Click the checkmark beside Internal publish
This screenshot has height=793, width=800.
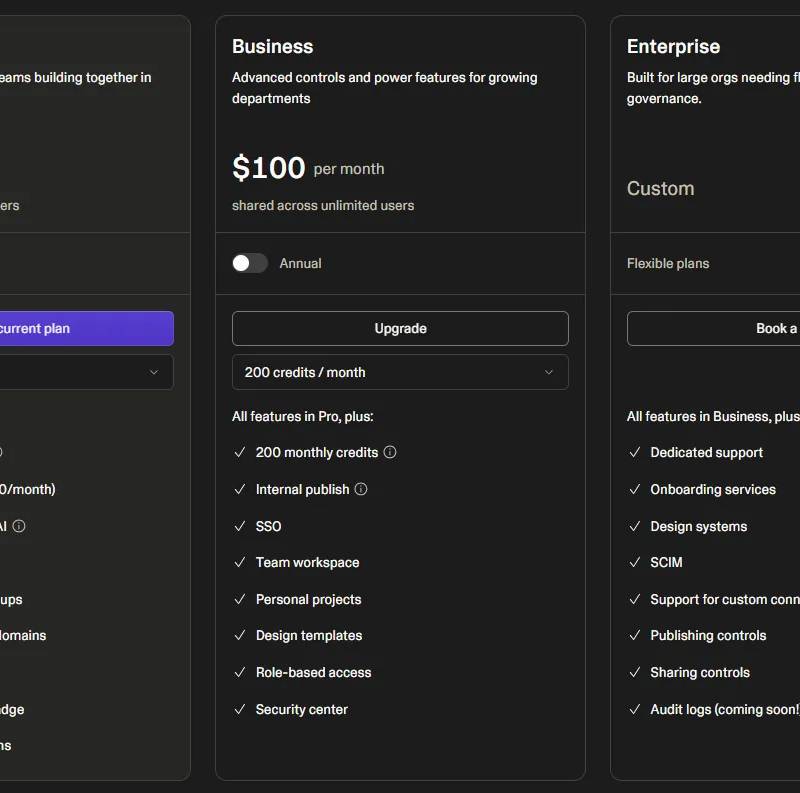(240, 489)
